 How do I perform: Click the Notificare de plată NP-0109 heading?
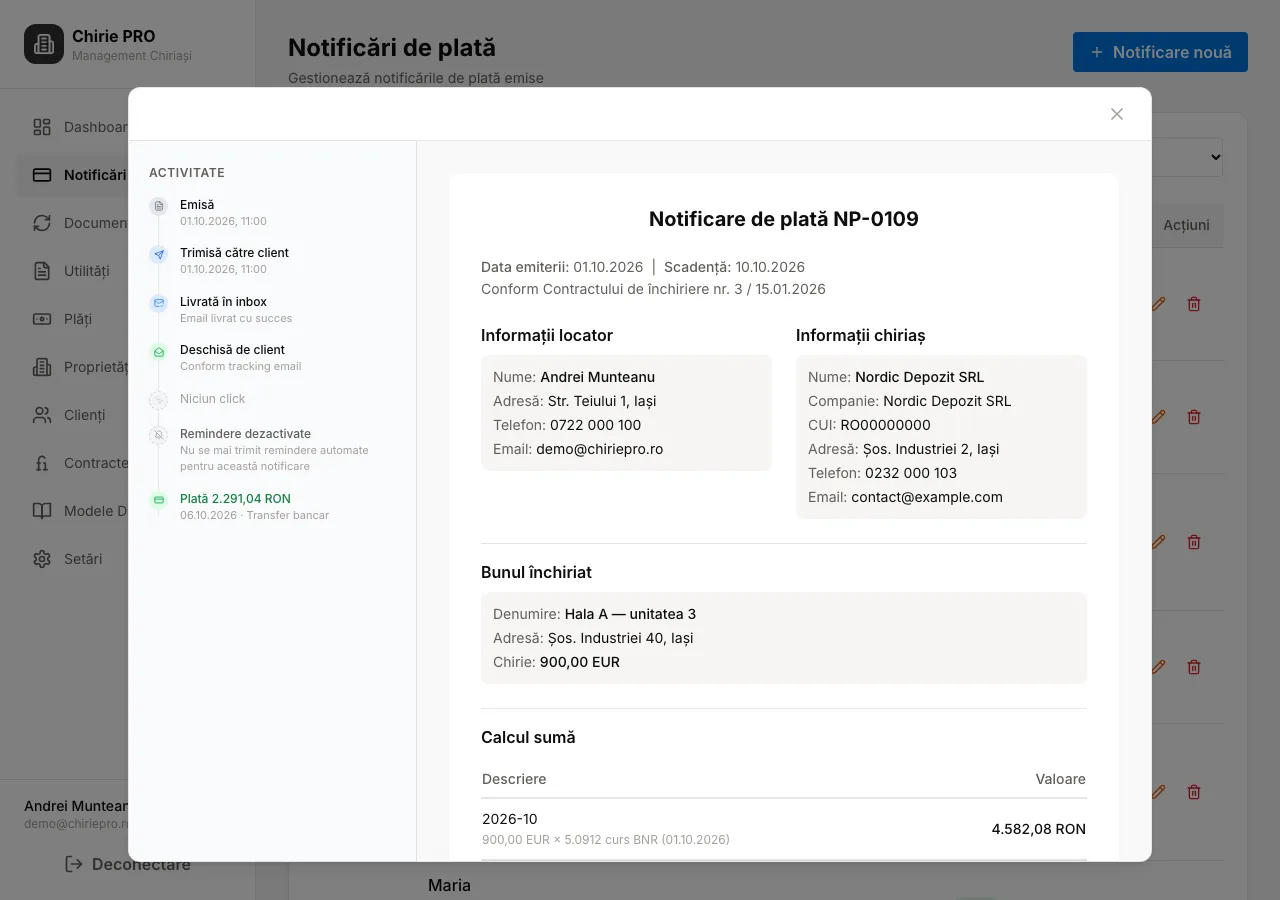click(784, 219)
